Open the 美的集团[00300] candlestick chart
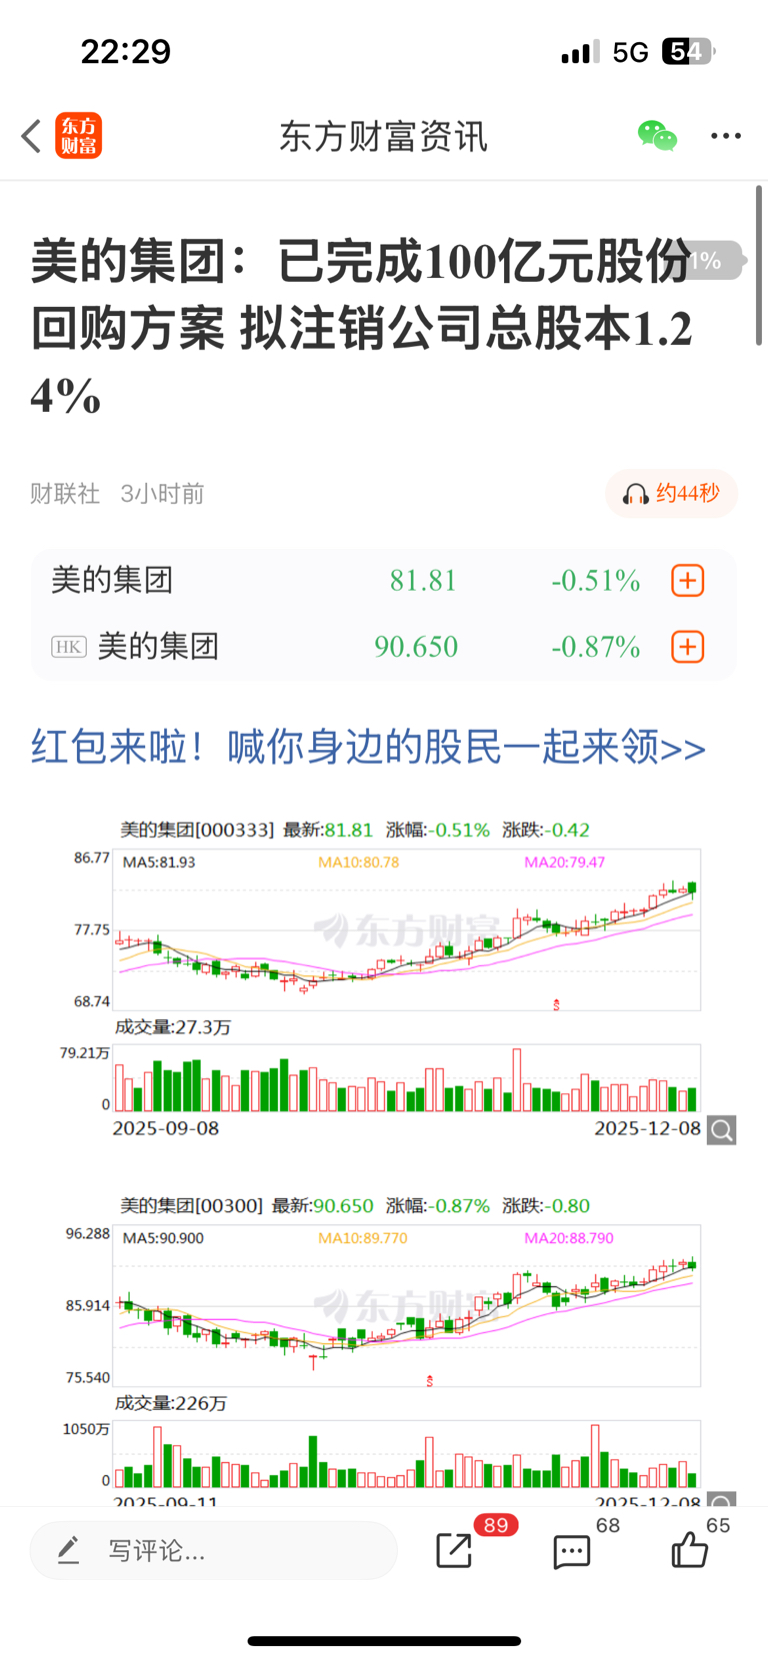Screen dimensions: 768x1663 click(406, 1305)
